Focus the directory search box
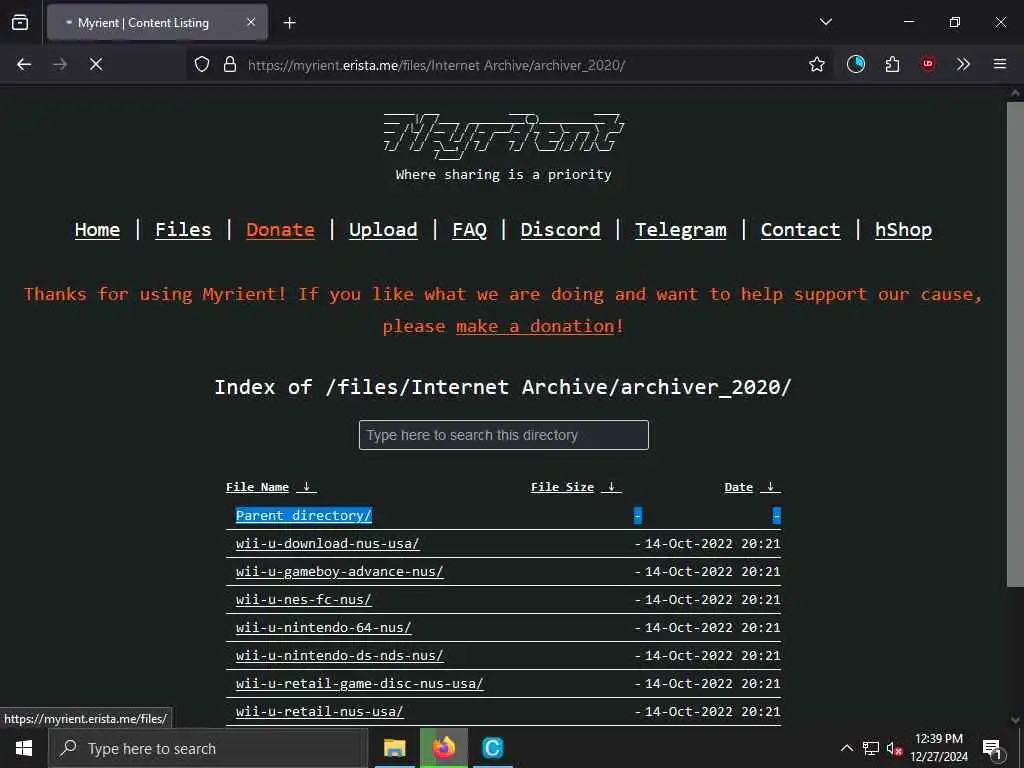 504,435
